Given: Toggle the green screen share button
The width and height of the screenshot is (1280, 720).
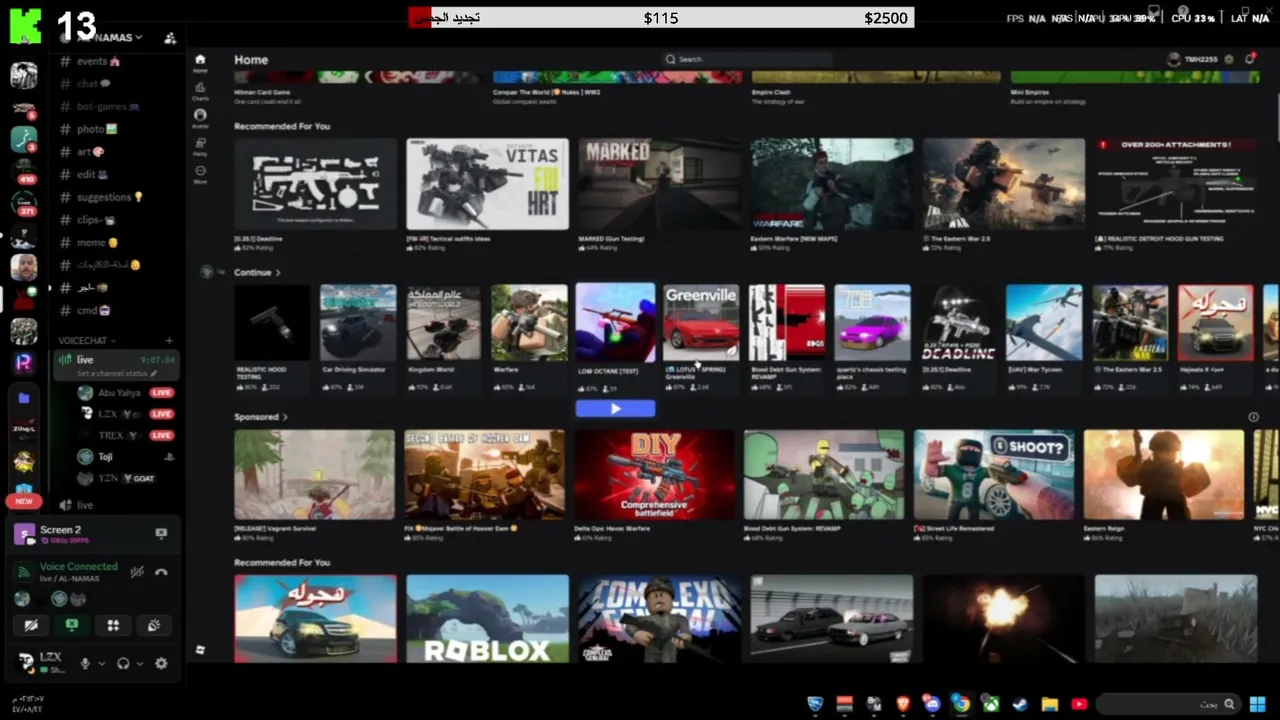Looking at the screenshot, I should tap(72, 625).
